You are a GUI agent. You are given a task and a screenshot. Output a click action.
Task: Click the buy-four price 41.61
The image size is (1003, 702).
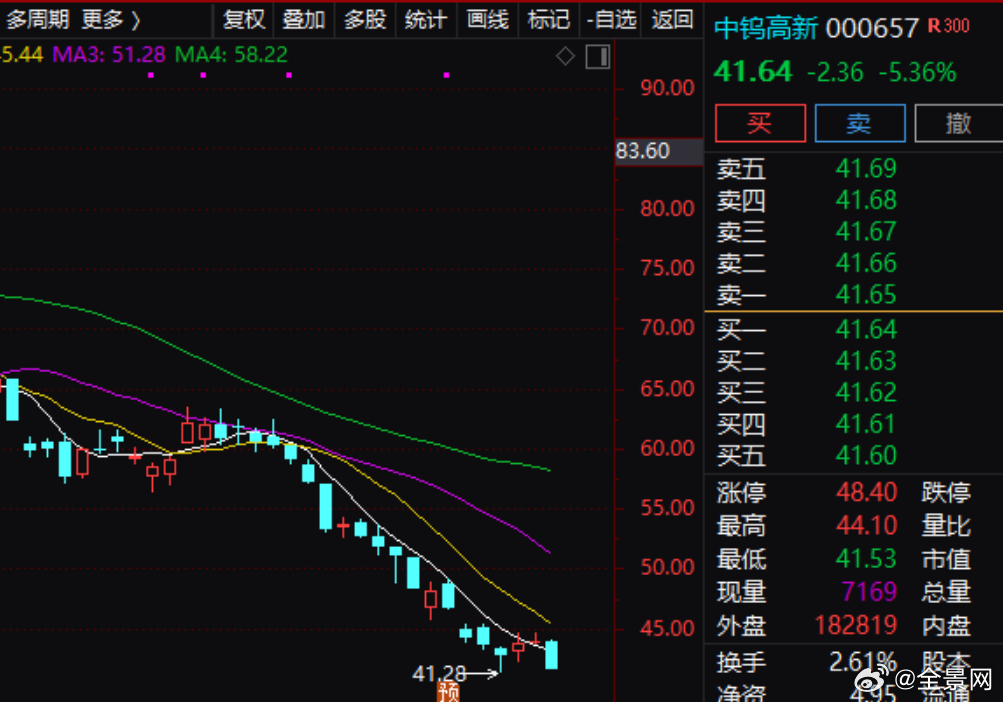tap(866, 424)
